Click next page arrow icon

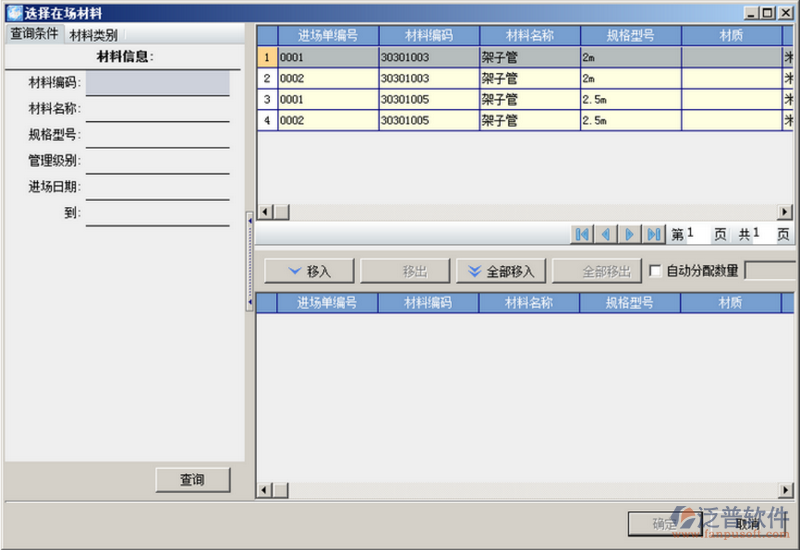coord(630,234)
